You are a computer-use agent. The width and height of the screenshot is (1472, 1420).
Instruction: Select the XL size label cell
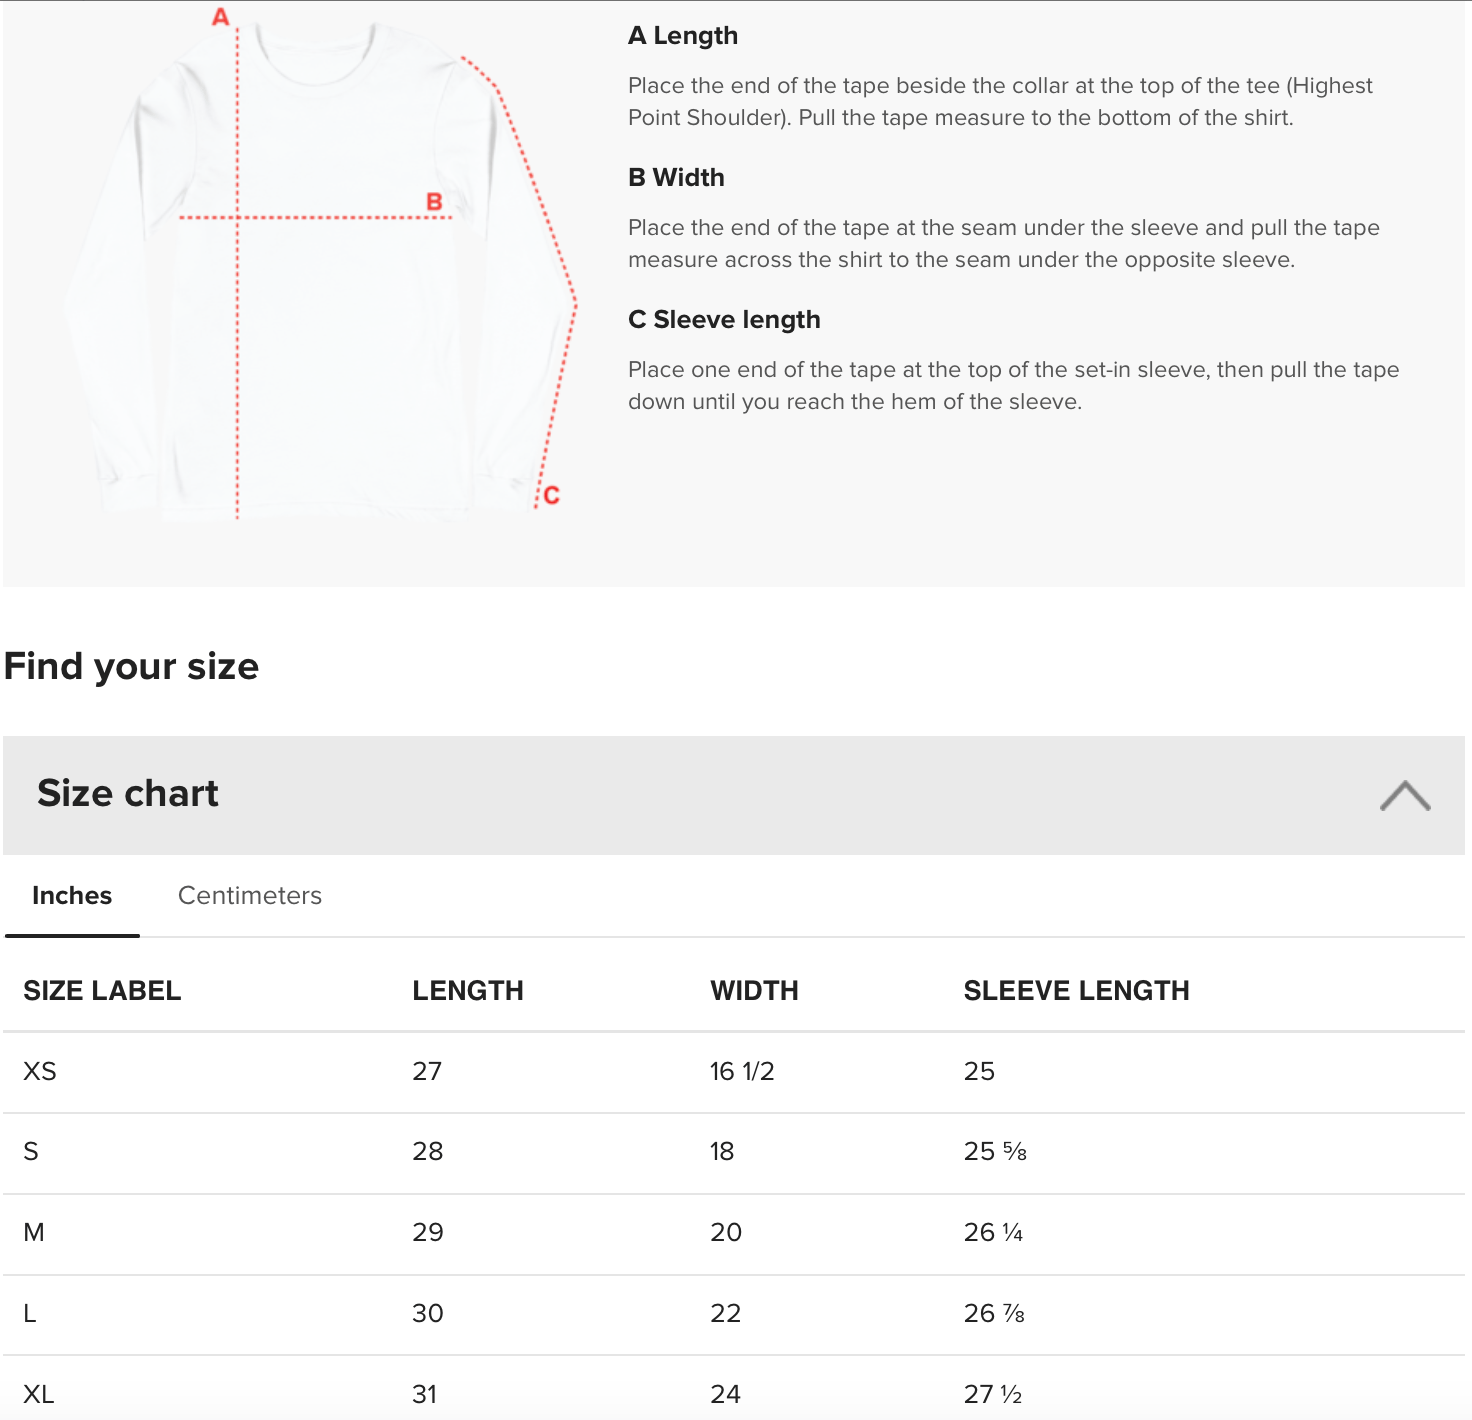coord(39,1395)
